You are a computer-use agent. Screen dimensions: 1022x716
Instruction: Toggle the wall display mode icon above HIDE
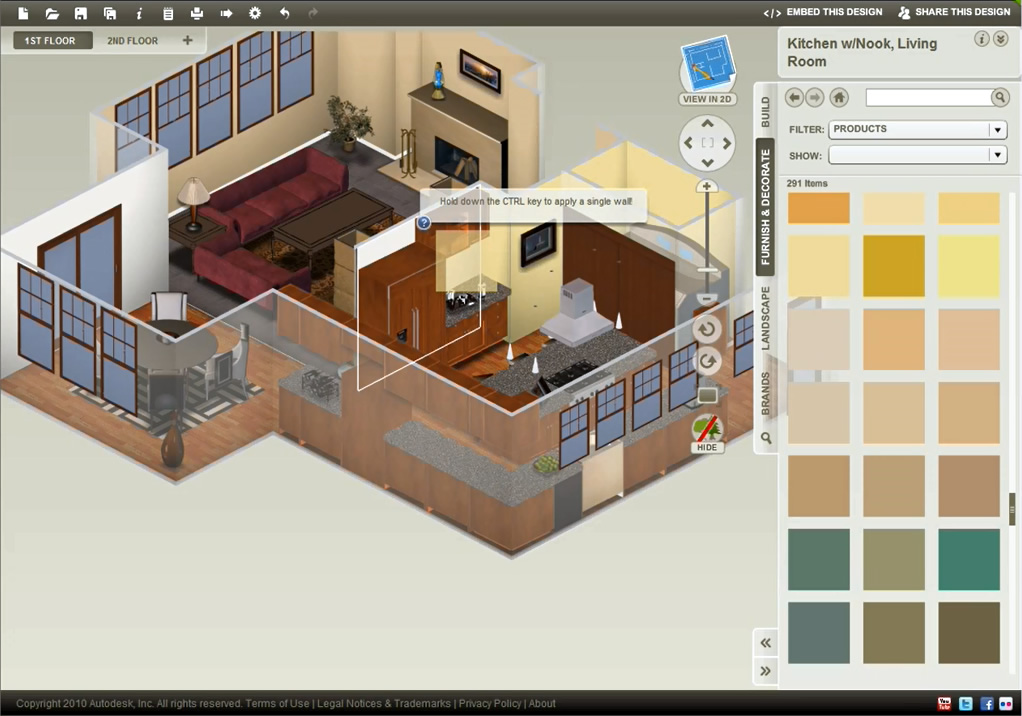click(707, 395)
